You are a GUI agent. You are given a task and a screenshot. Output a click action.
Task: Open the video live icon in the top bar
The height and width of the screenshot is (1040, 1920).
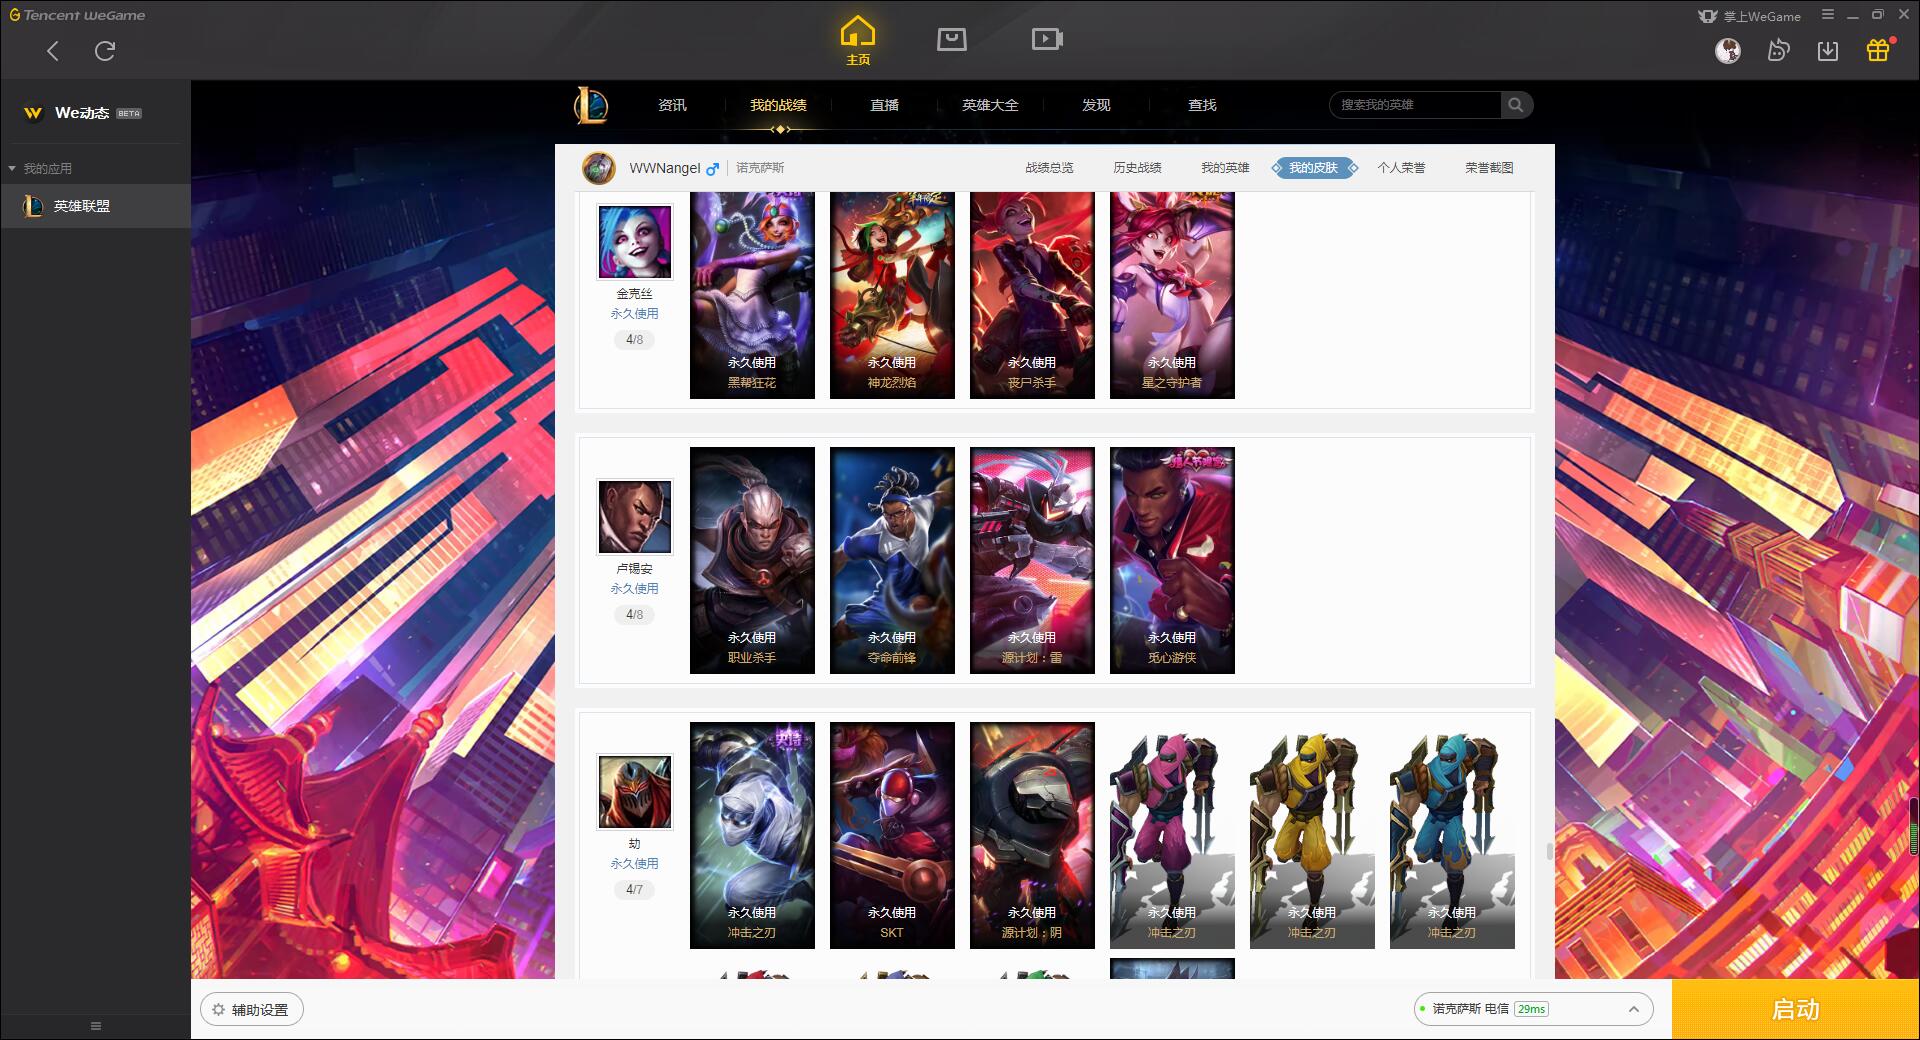(x=1047, y=39)
